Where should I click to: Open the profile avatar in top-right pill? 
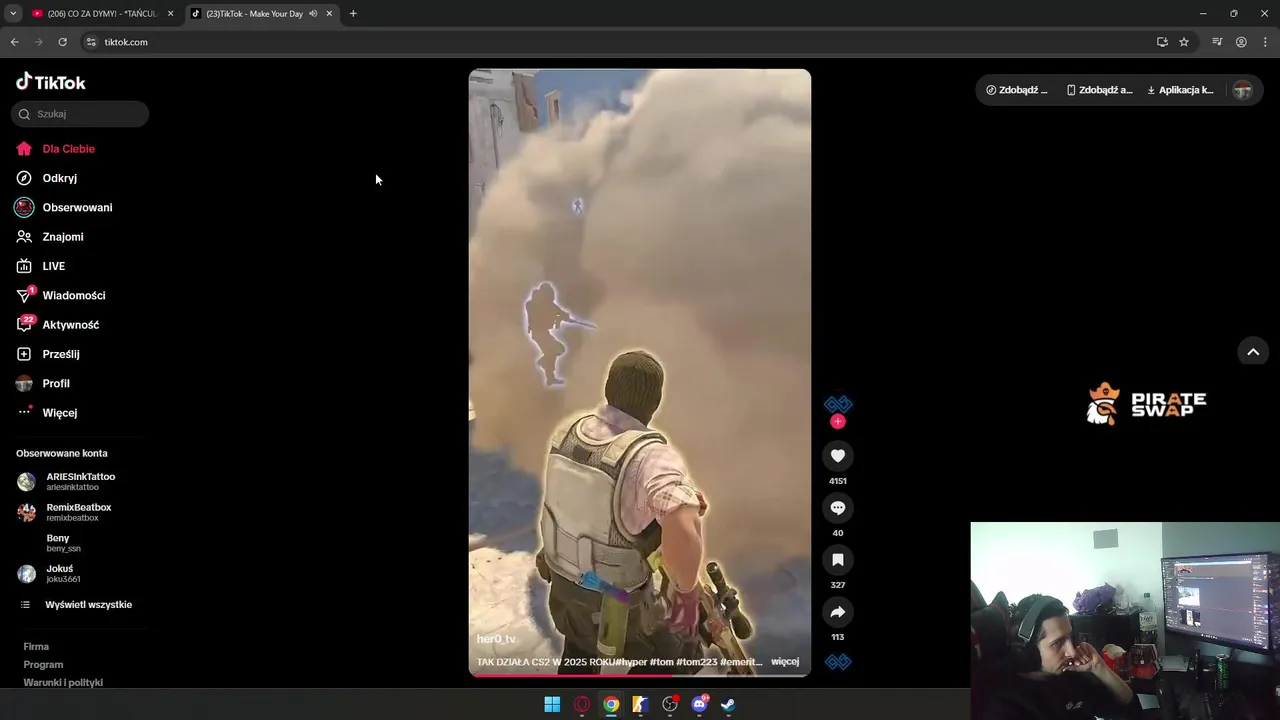[1242, 90]
